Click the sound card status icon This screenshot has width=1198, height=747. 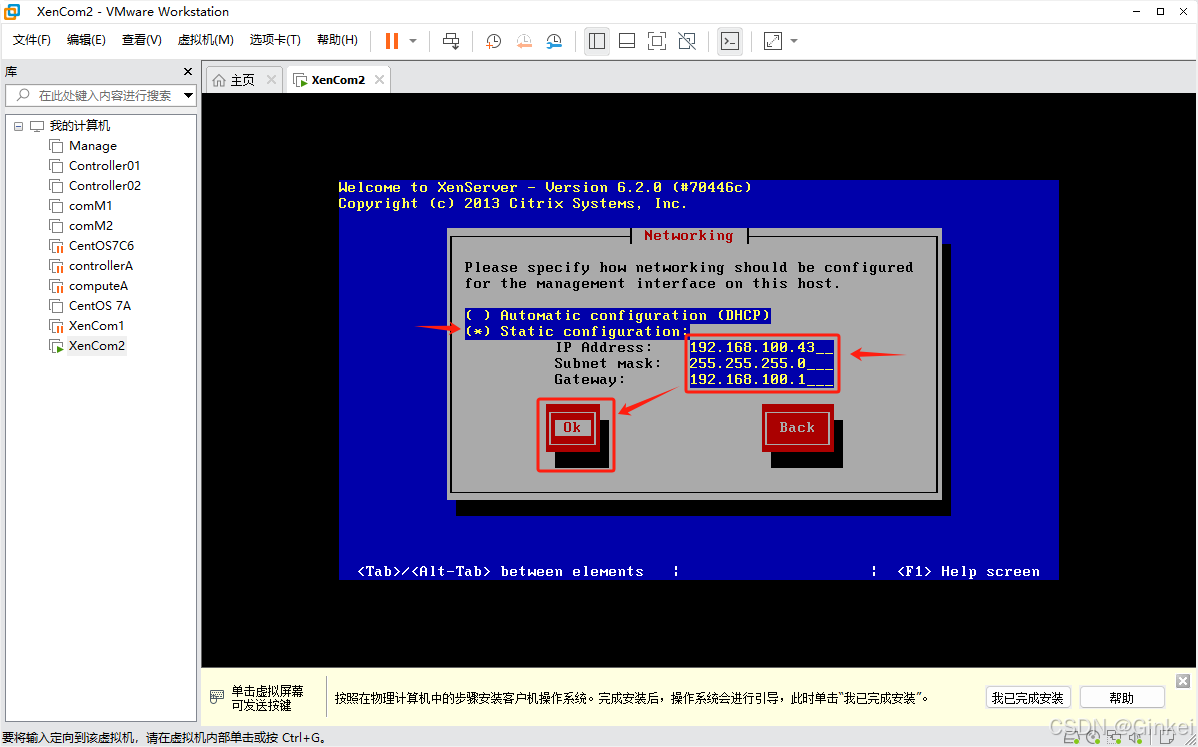point(1135,737)
